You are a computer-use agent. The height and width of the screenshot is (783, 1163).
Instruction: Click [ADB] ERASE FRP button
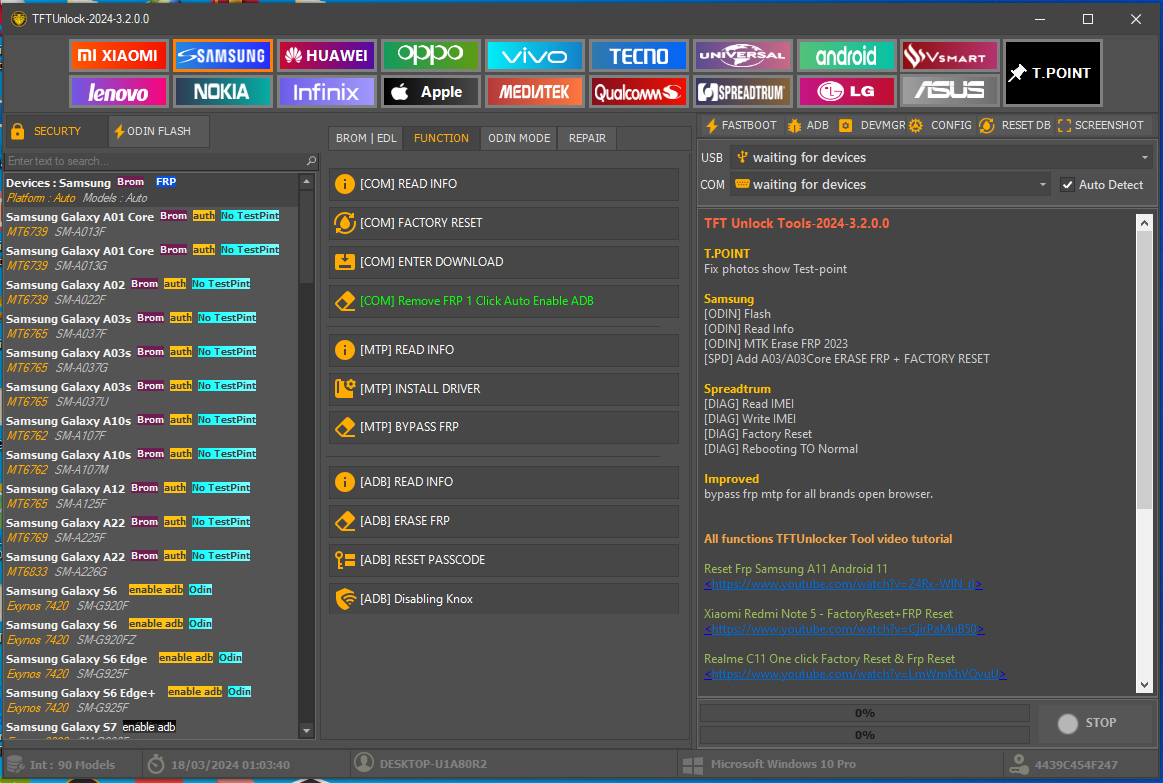click(504, 521)
